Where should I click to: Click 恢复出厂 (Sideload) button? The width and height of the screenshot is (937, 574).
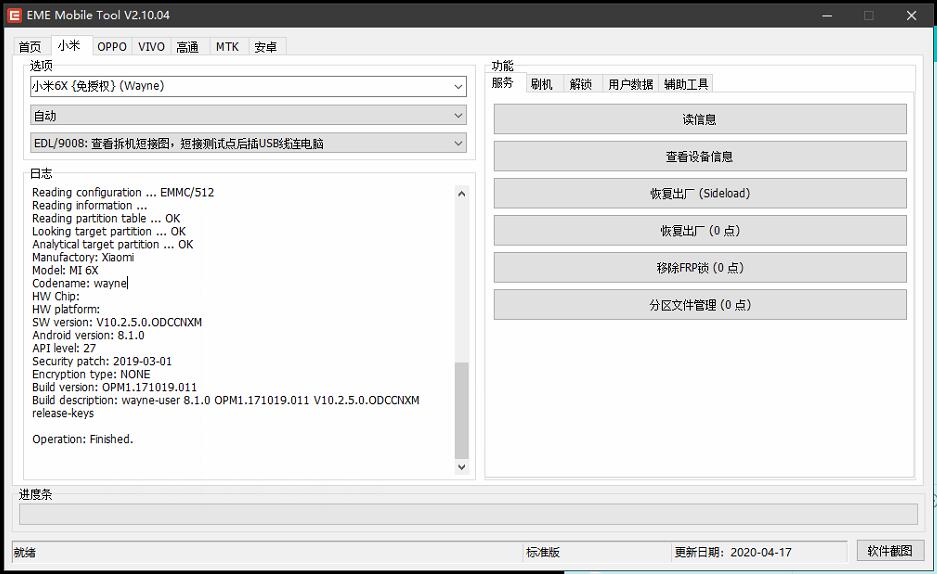[x=700, y=194]
